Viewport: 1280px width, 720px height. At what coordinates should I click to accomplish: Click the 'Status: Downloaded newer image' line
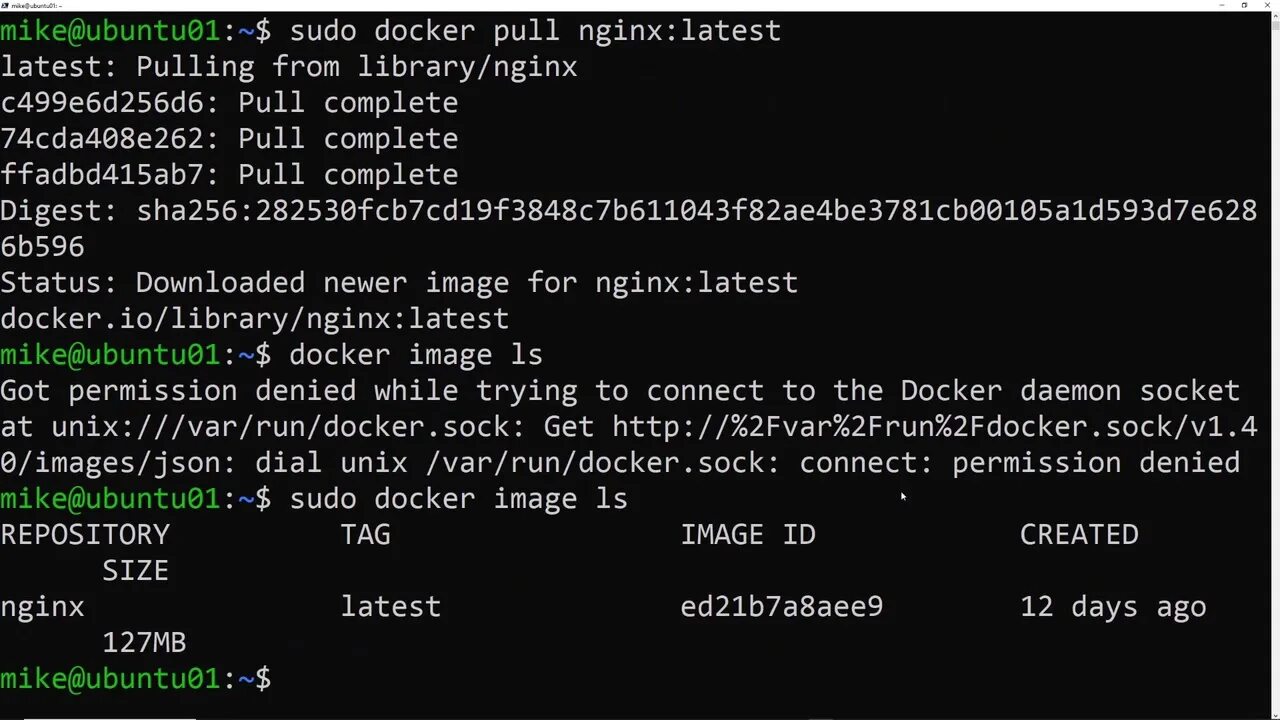coord(398,283)
